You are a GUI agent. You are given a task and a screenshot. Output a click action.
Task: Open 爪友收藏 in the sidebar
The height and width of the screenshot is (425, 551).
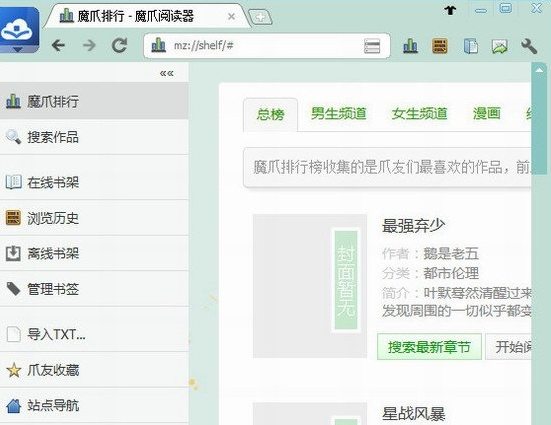(94, 370)
